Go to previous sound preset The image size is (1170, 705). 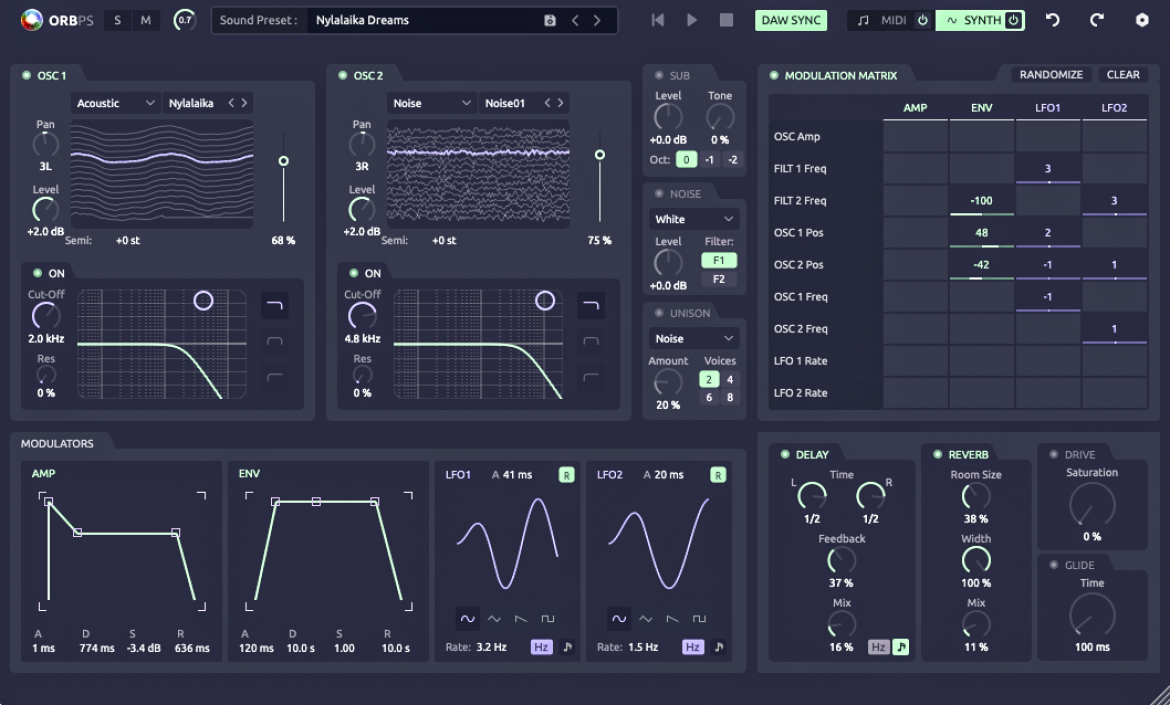click(x=575, y=20)
